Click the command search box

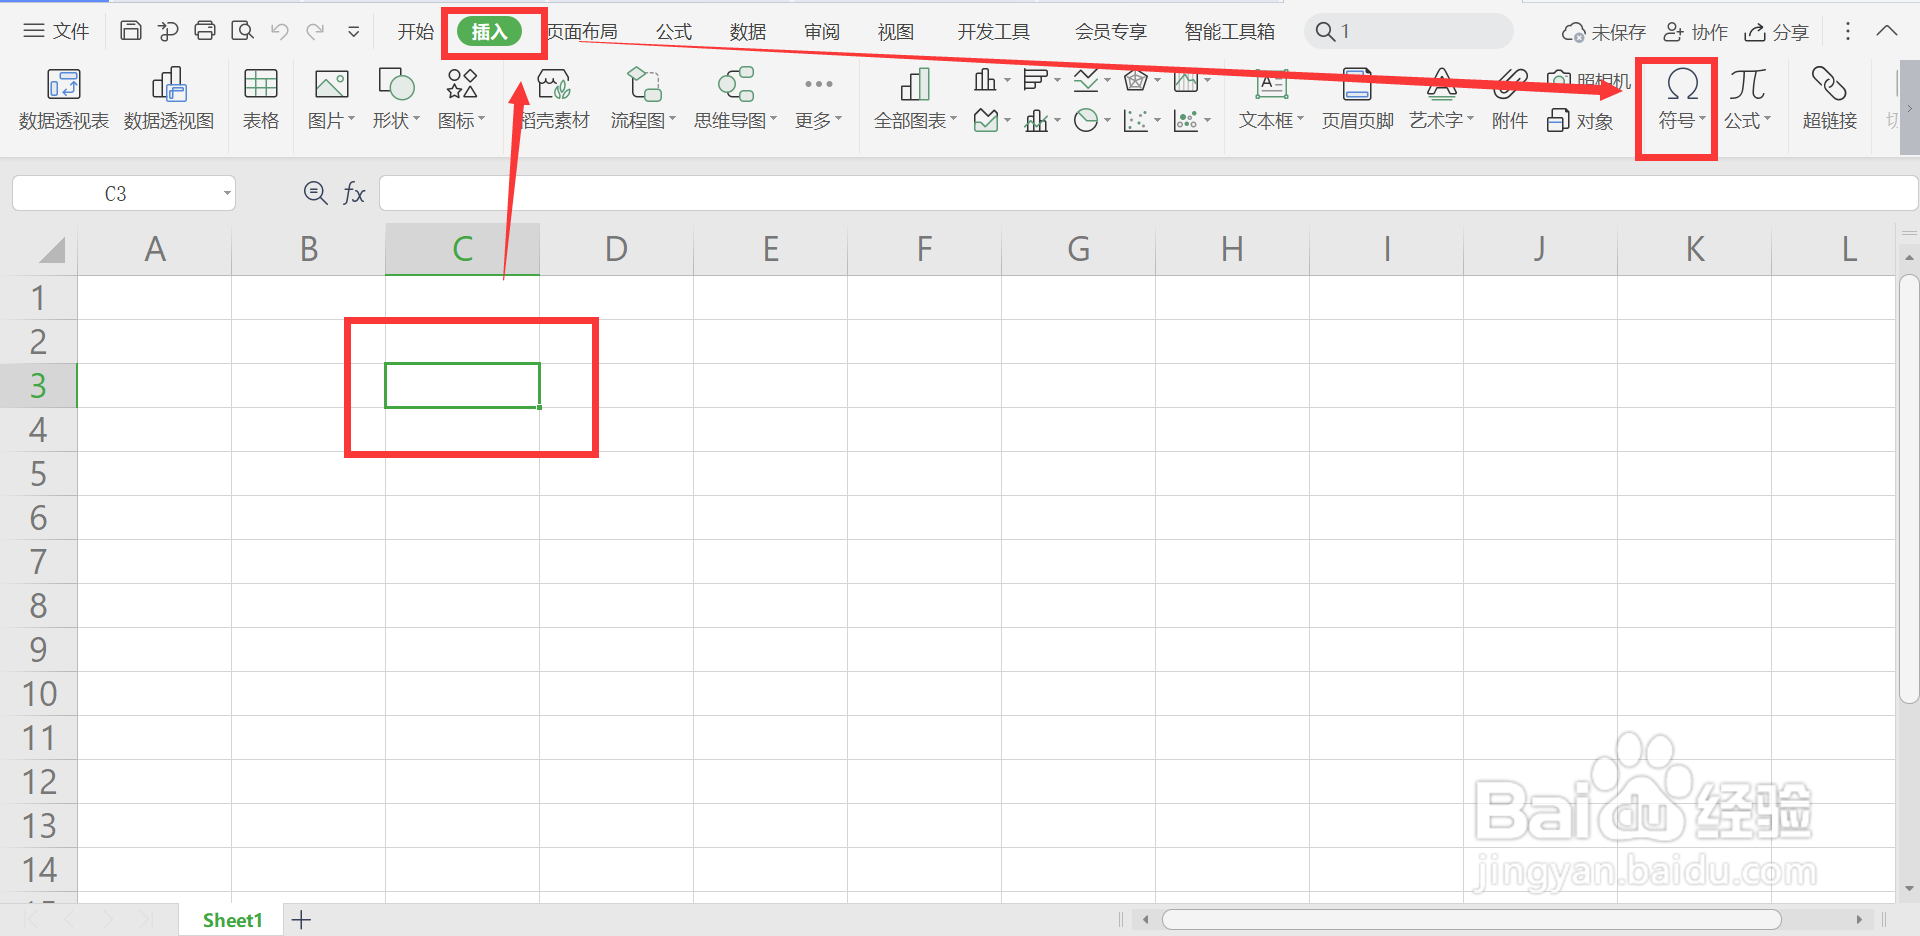click(x=1408, y=31)
